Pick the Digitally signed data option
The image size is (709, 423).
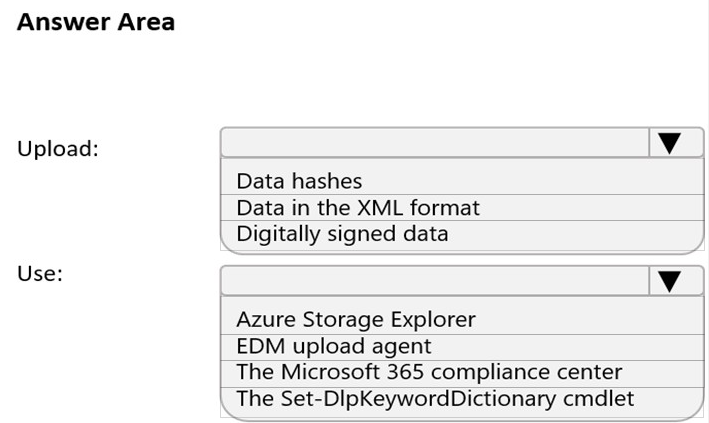342,234
